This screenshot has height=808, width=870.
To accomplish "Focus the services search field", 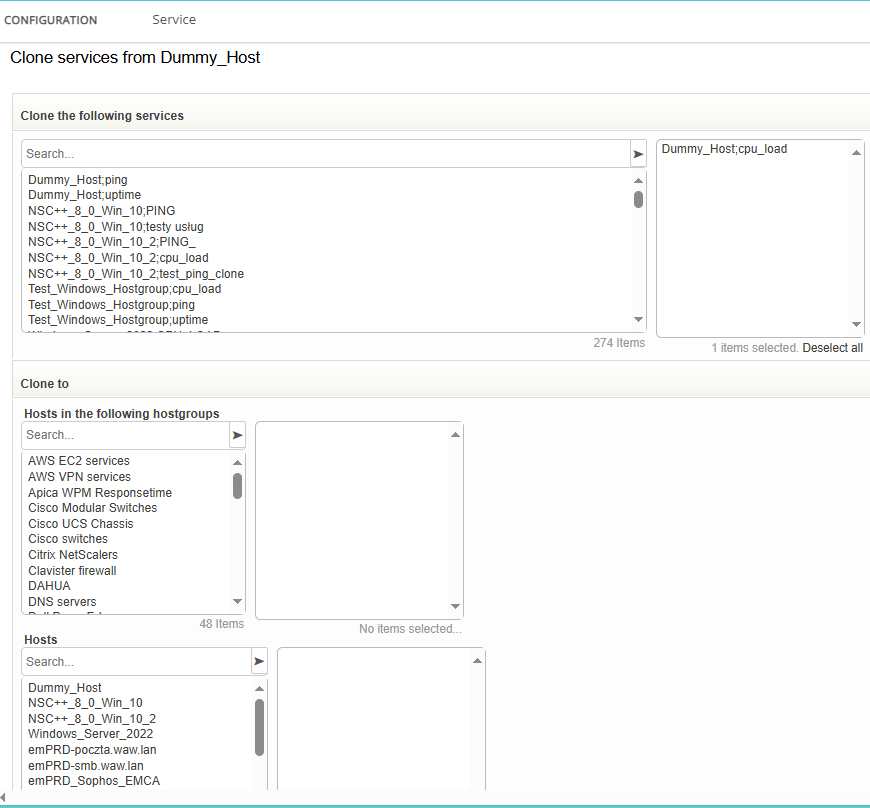I will (325, 154).
